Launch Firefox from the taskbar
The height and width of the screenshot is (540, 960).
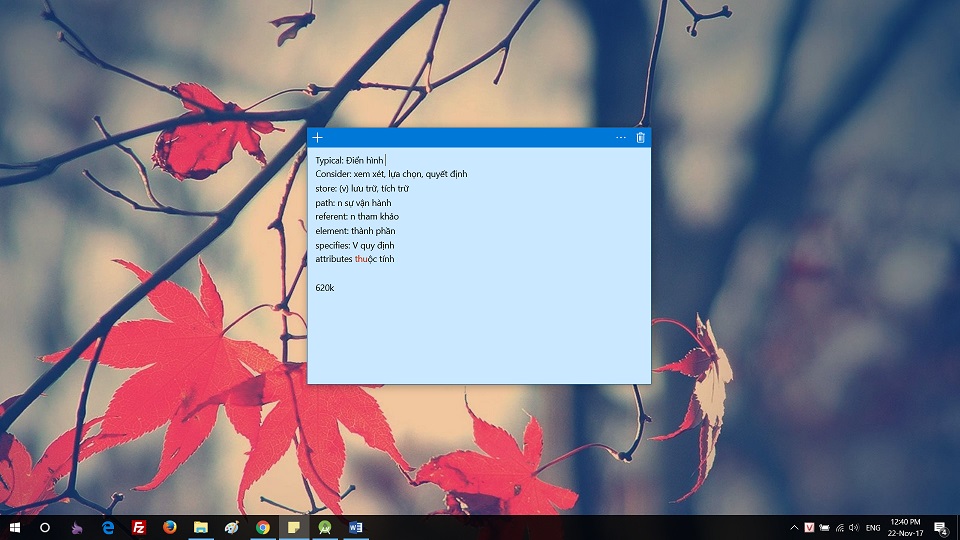coord(170,527)
